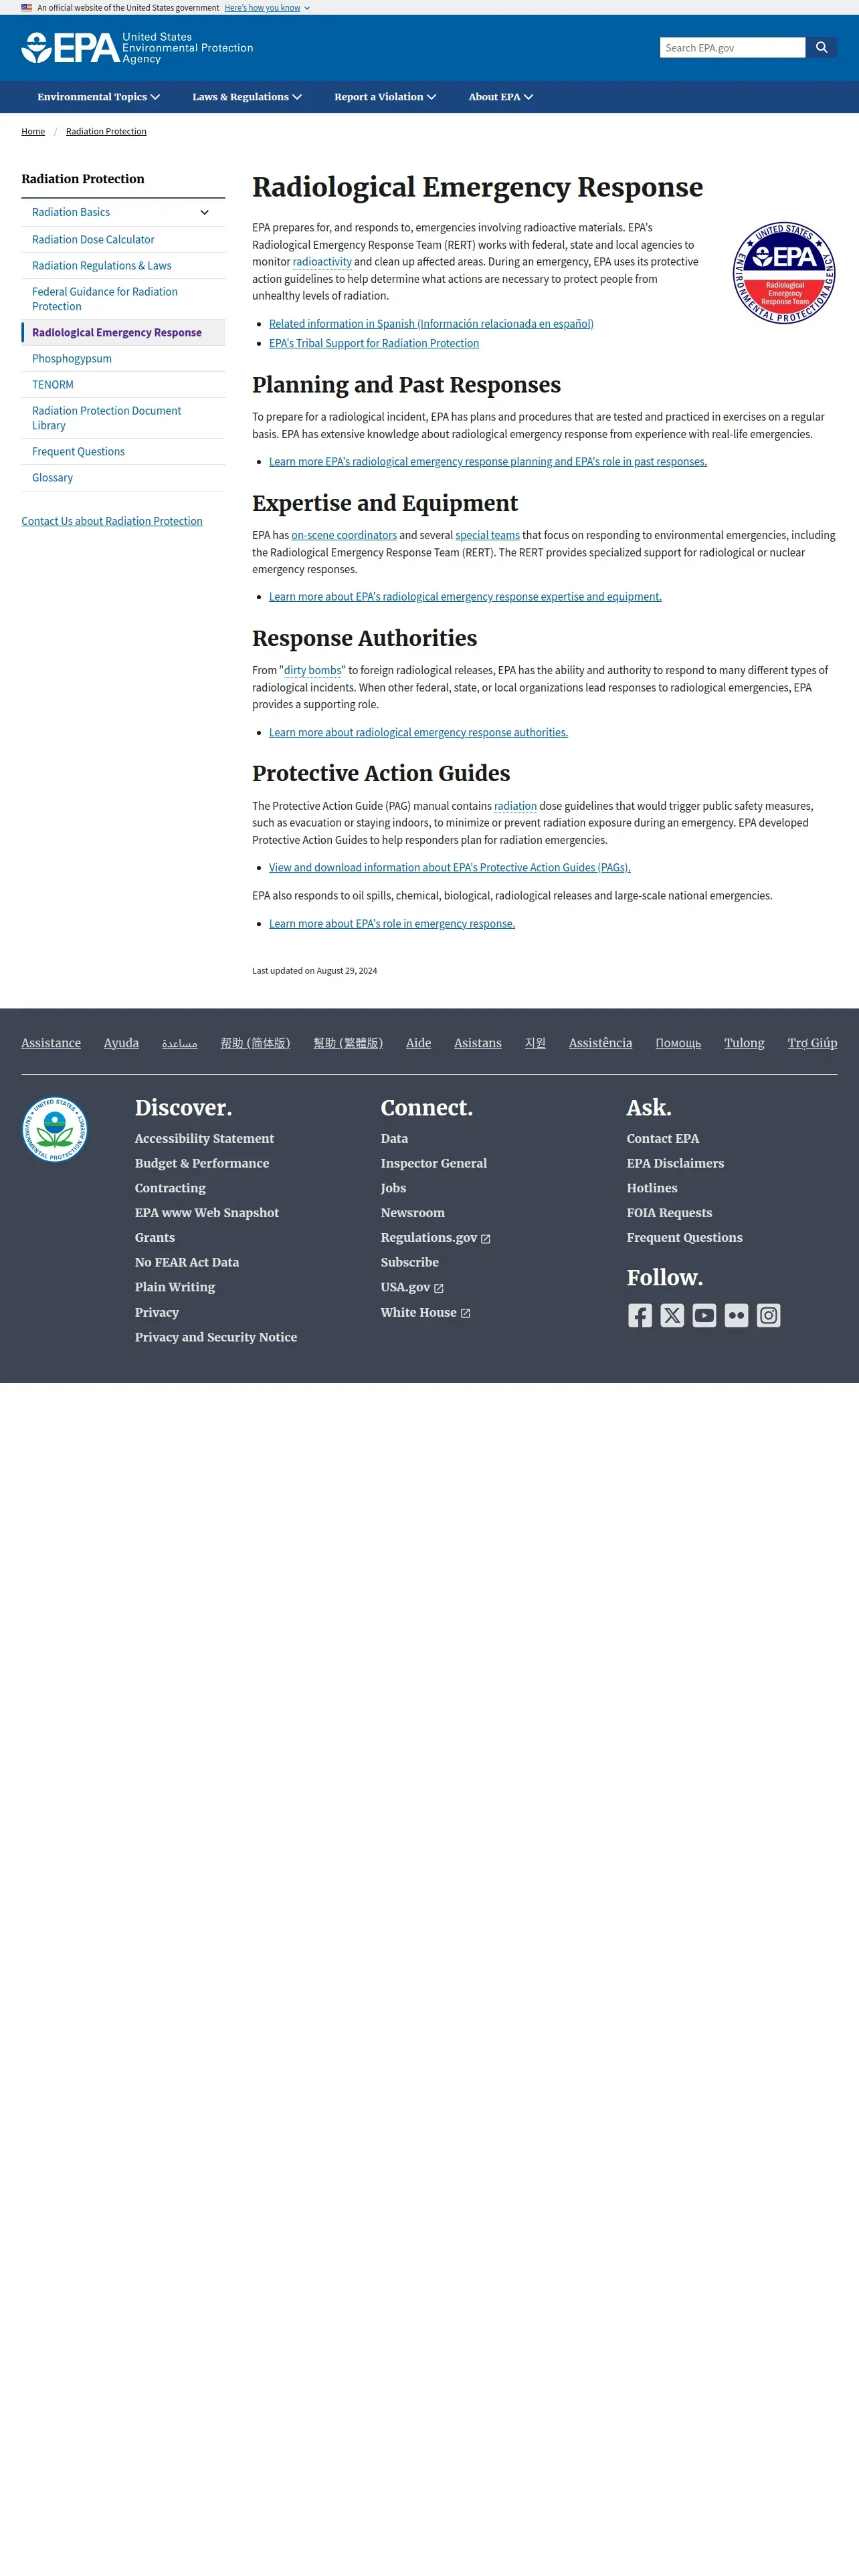Click Ayuda language link
Image resolution: width=859 pixels, height=2576 pixels.
121,1043
